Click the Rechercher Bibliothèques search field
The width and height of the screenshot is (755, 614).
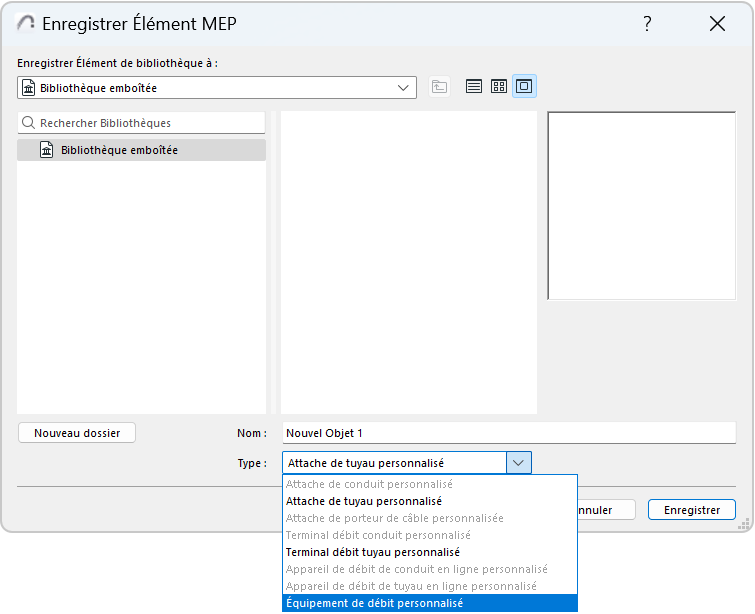[142, 123]
